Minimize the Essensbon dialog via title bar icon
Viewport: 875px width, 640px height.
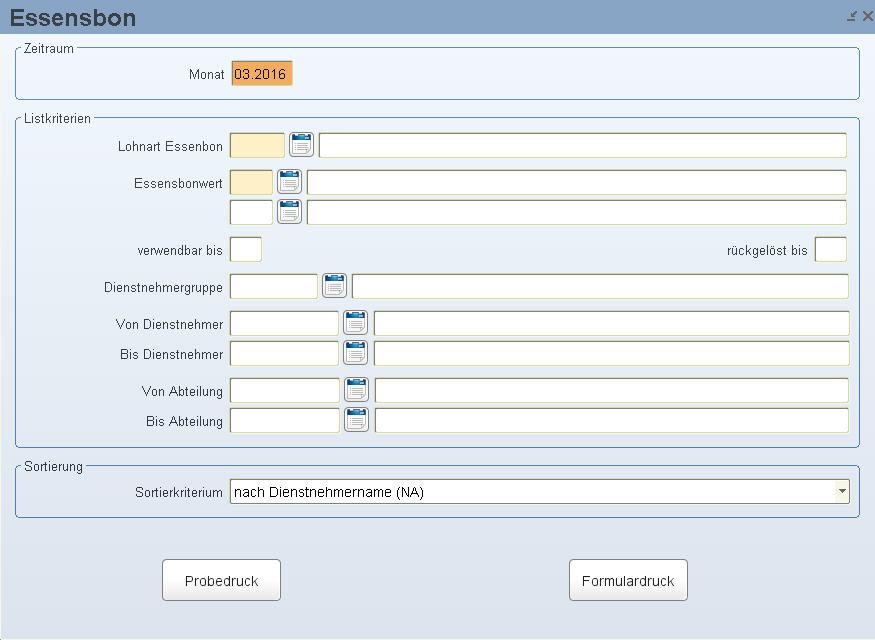[852, 16]
